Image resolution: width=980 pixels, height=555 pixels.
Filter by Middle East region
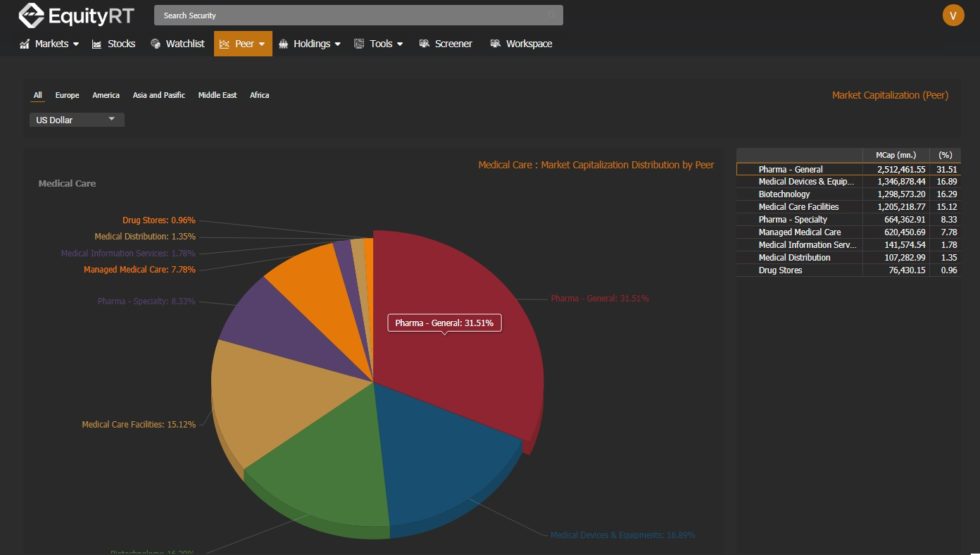click(217, 95)
